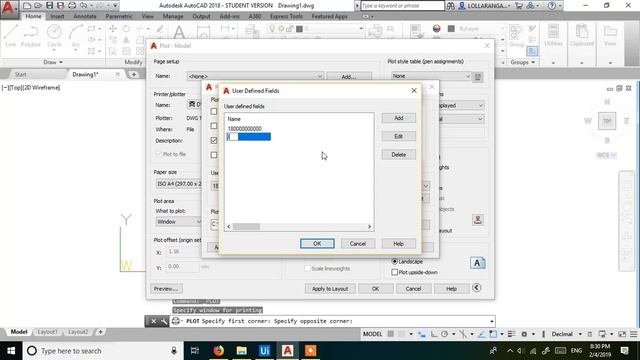Viewport: 640px width, 360px height.
Task: Open the Page setup Name dropdown
Action: [255, 76]
